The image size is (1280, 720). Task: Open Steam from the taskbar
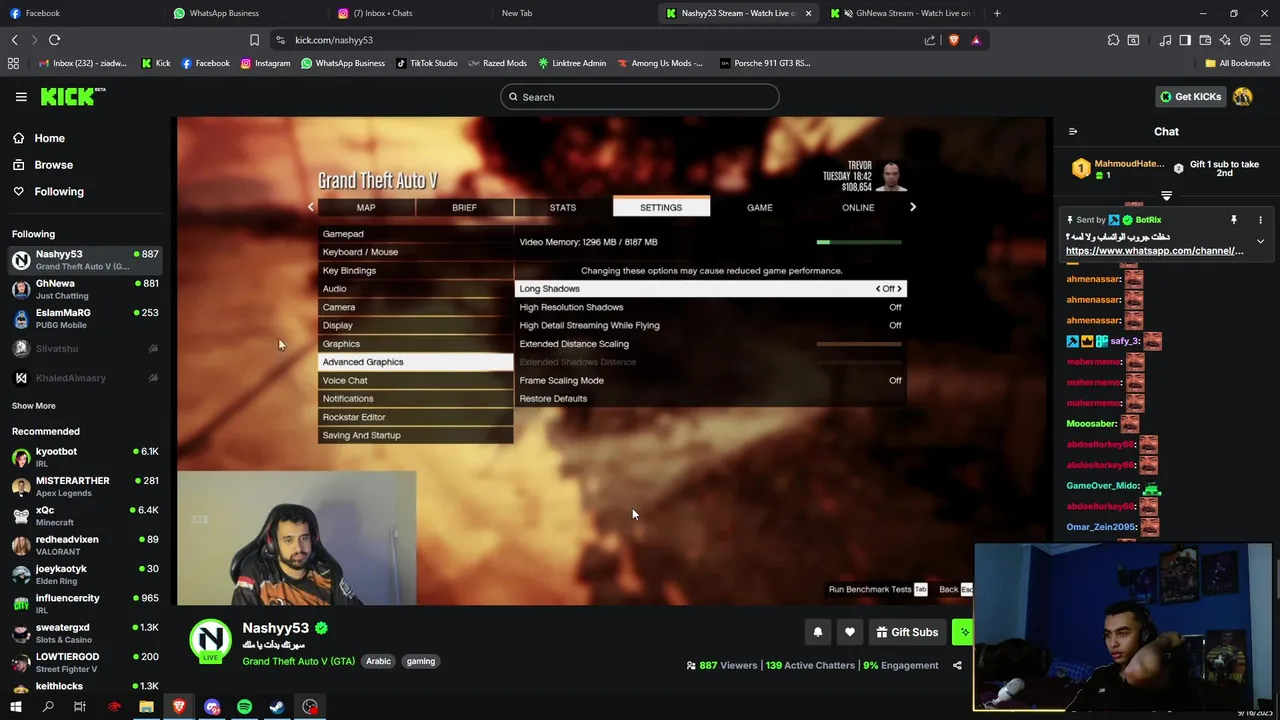(x=277, y=707)
